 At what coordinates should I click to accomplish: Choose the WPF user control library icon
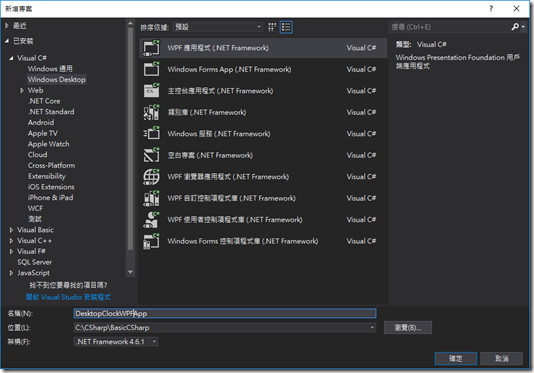click(x=152, y=220)
